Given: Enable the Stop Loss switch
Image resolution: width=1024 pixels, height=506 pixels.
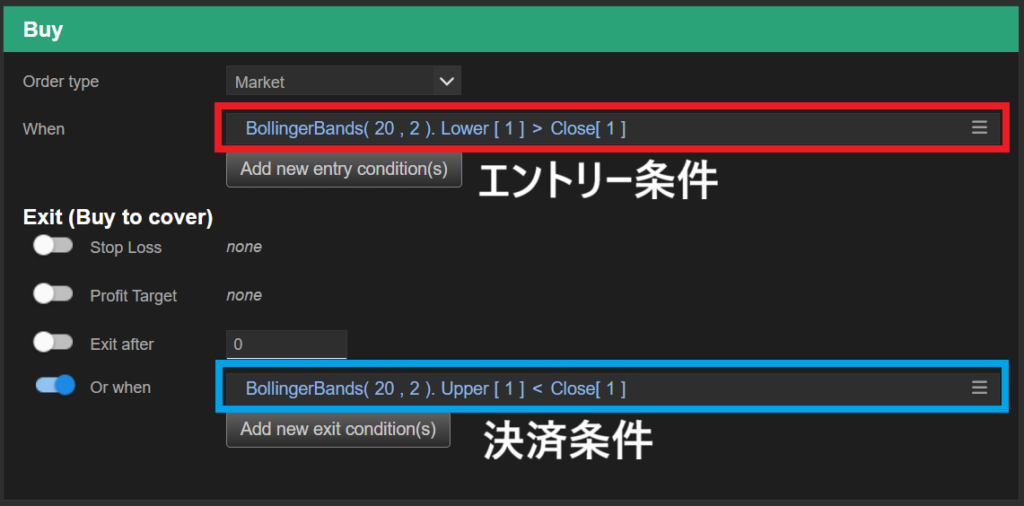Looking at the screenshot, I should point(53,246).
